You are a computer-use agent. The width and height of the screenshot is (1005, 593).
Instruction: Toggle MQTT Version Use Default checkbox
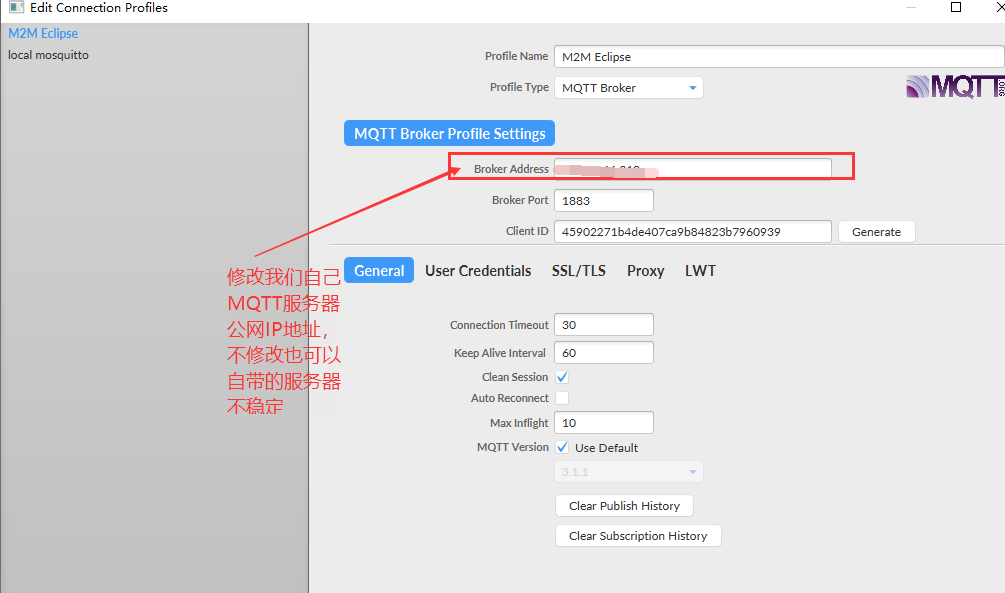coord(562,447)
